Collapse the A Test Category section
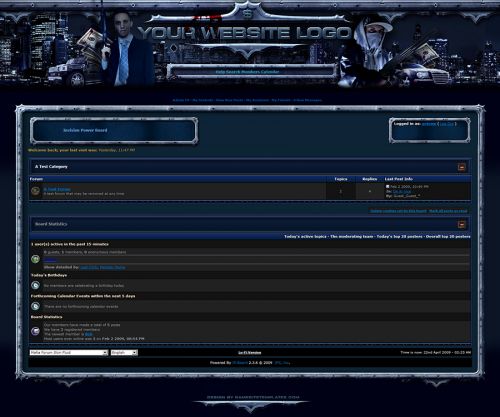This screenshot has width=500, height=417. pos(462,167)
